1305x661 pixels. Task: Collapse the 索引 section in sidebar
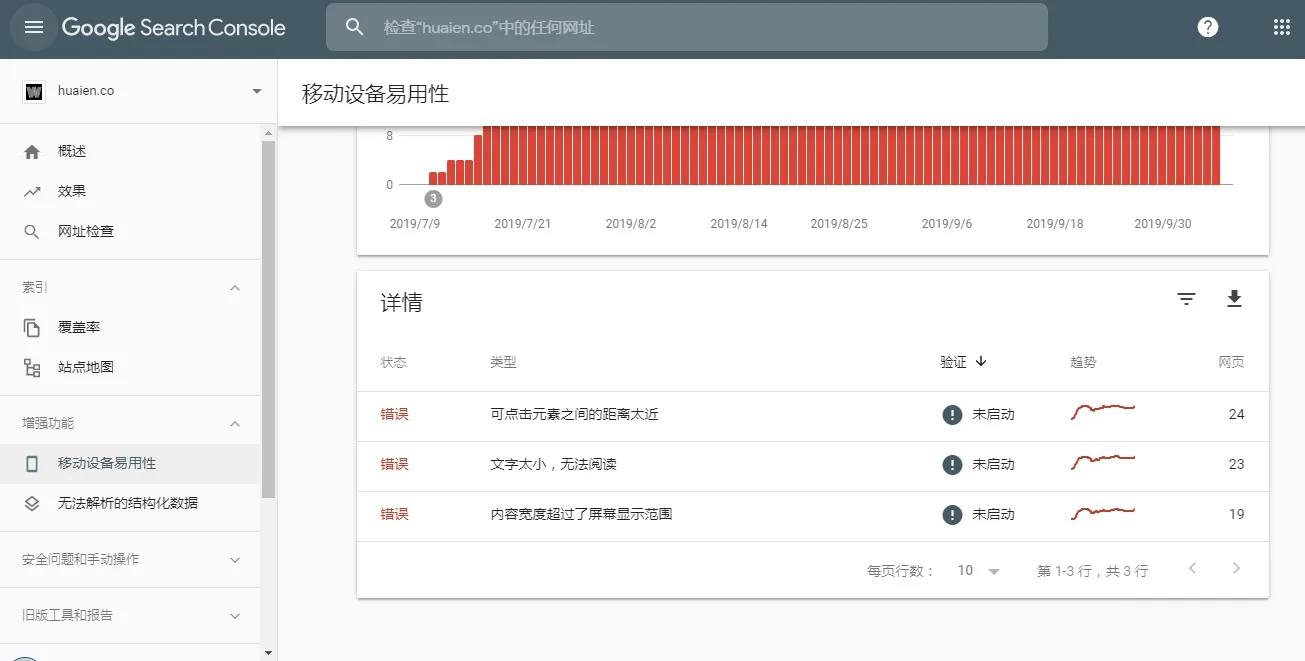click(x=234, y=287)
